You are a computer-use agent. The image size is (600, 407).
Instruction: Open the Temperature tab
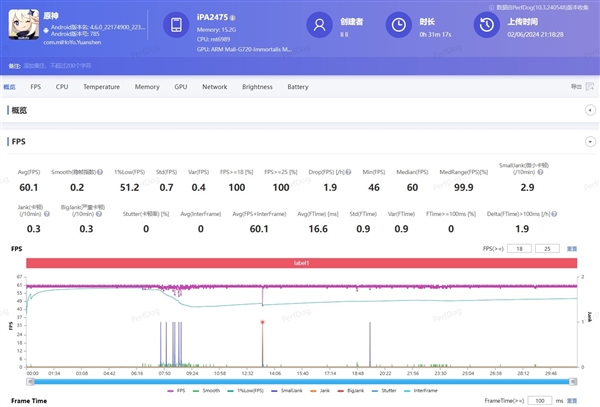tap(101, 87)
